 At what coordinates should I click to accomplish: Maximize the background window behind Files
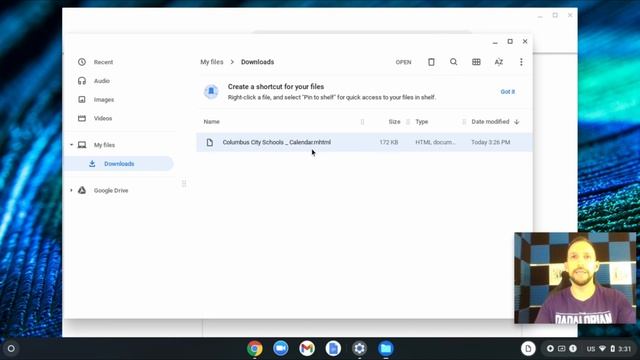[555, 16]
